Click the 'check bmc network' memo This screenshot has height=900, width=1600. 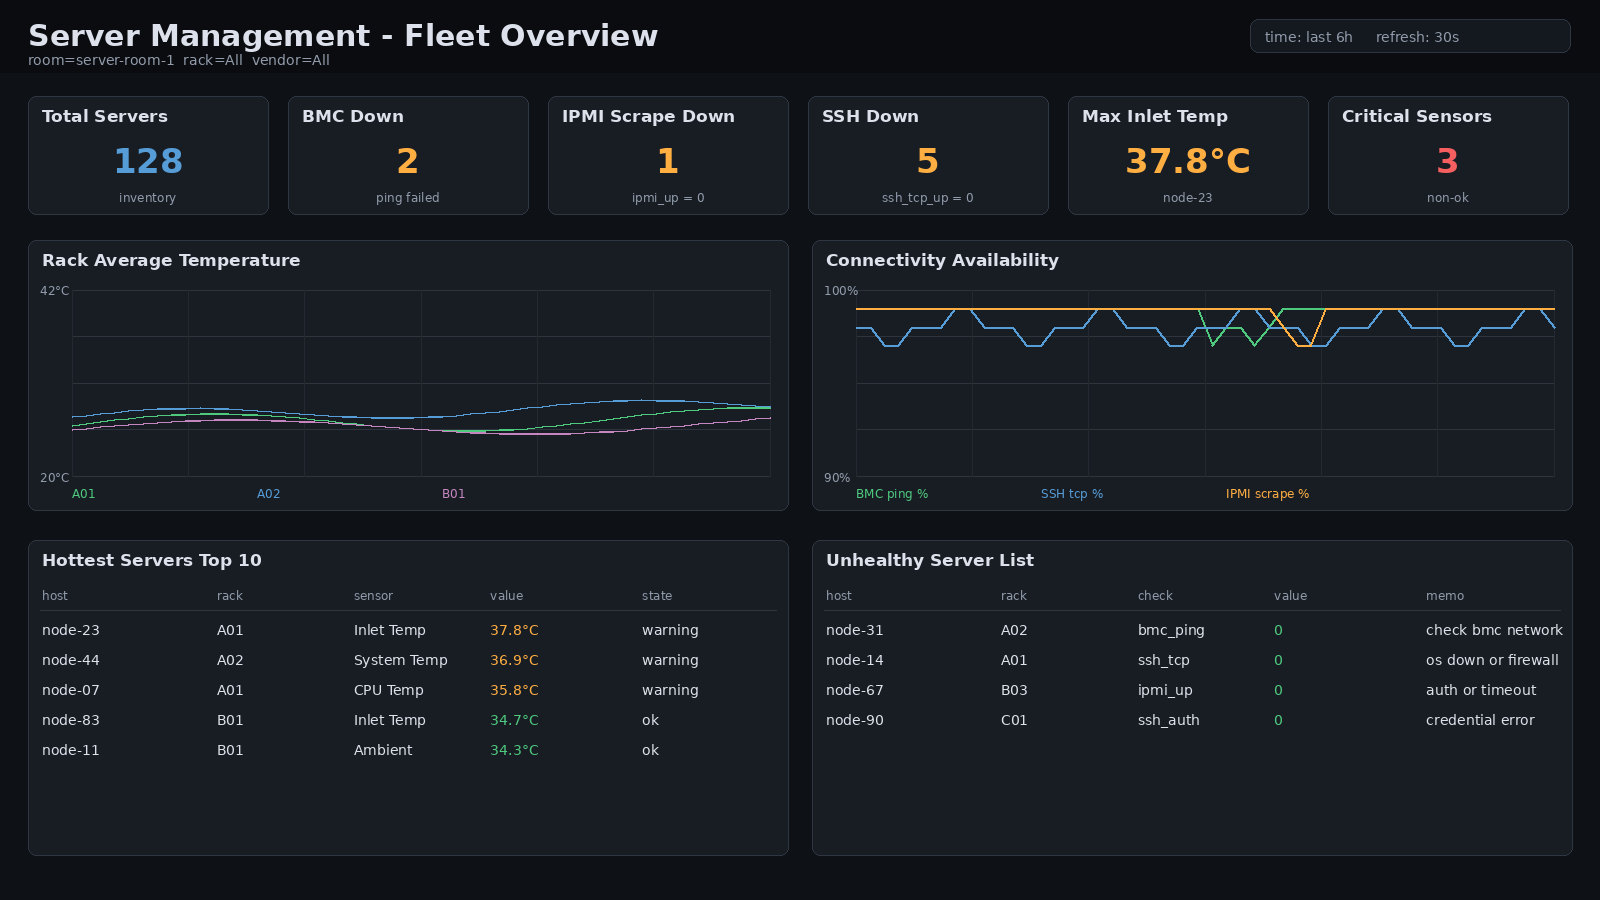tap(1494, 630)
